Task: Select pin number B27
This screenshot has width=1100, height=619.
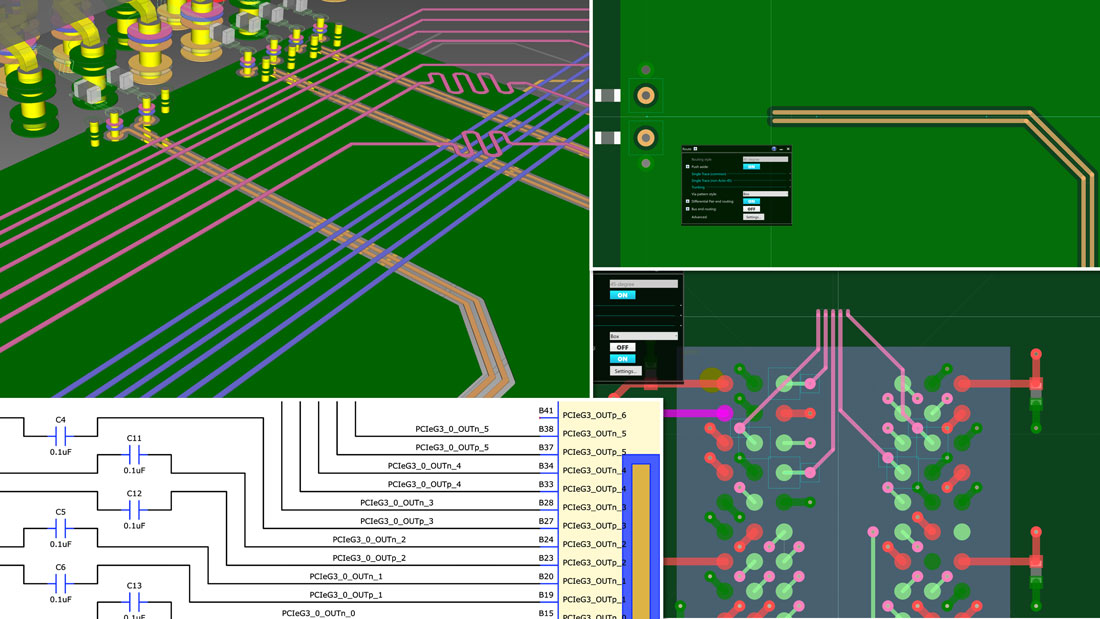Action: coord(546,521)
